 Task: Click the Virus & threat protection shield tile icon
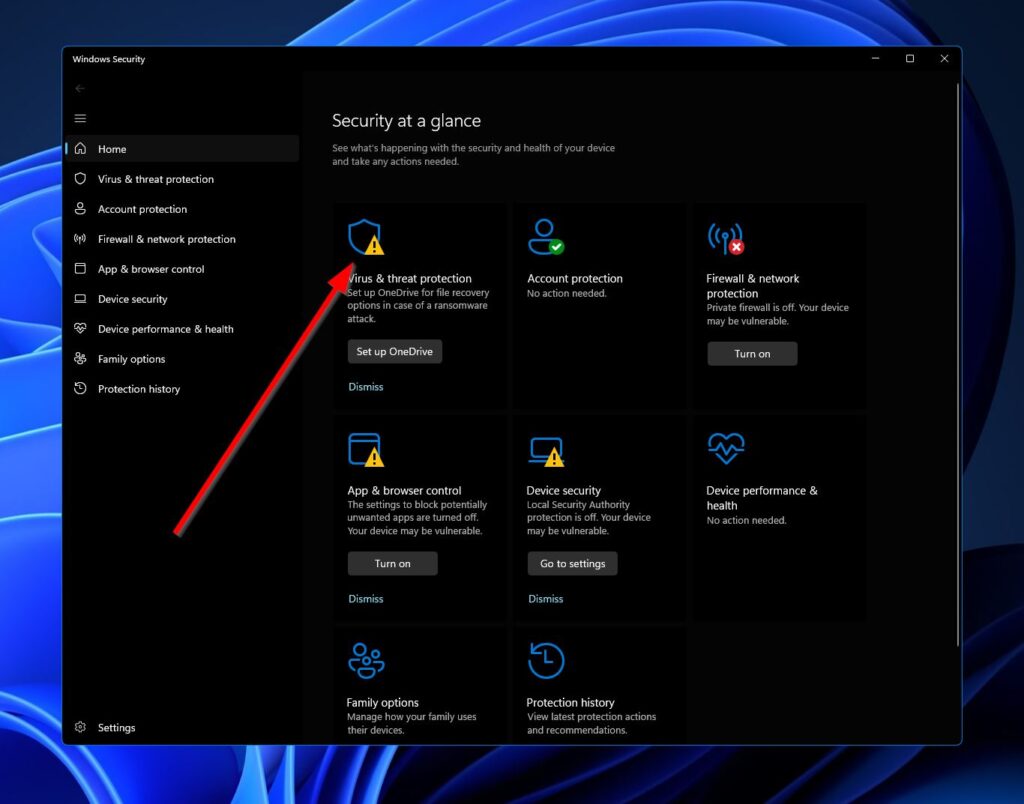coord(364,238)
